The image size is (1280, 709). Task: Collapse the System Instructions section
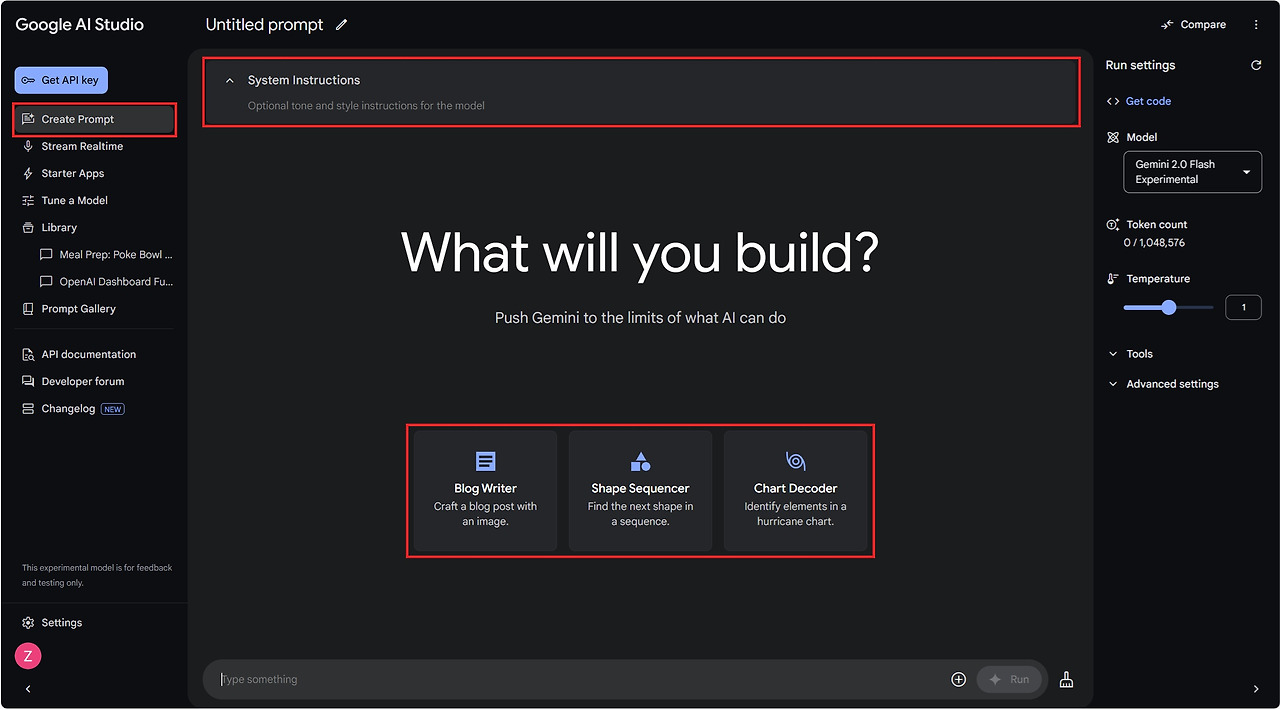coord(229,80)
